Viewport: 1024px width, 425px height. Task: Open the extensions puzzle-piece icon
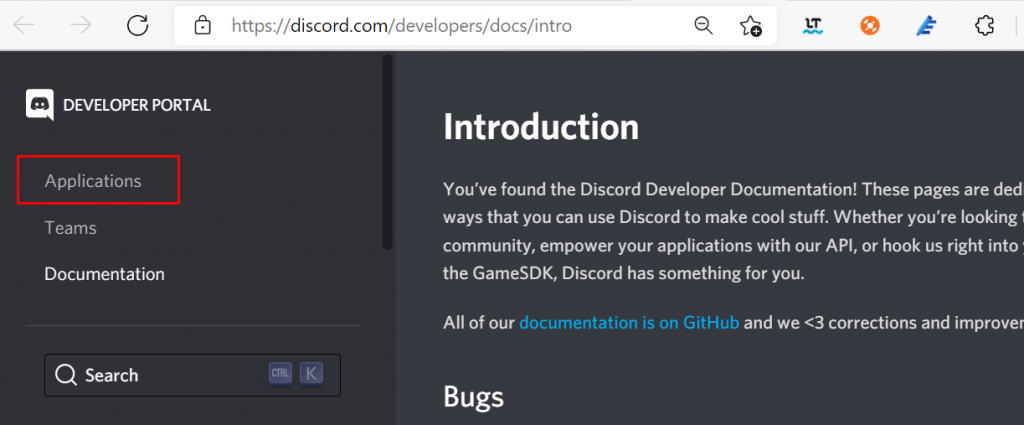click(984, 25)
